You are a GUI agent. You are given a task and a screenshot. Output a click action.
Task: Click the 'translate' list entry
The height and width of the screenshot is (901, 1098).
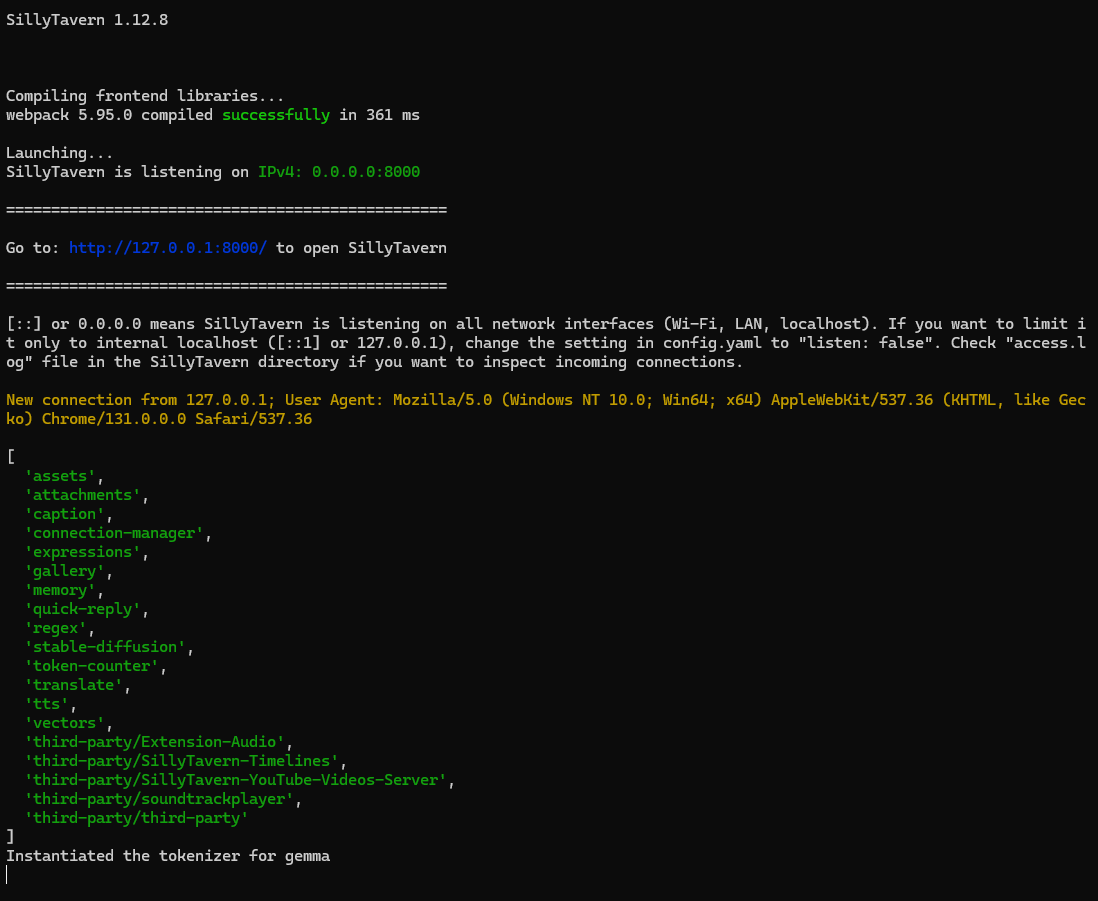point(74,685)
